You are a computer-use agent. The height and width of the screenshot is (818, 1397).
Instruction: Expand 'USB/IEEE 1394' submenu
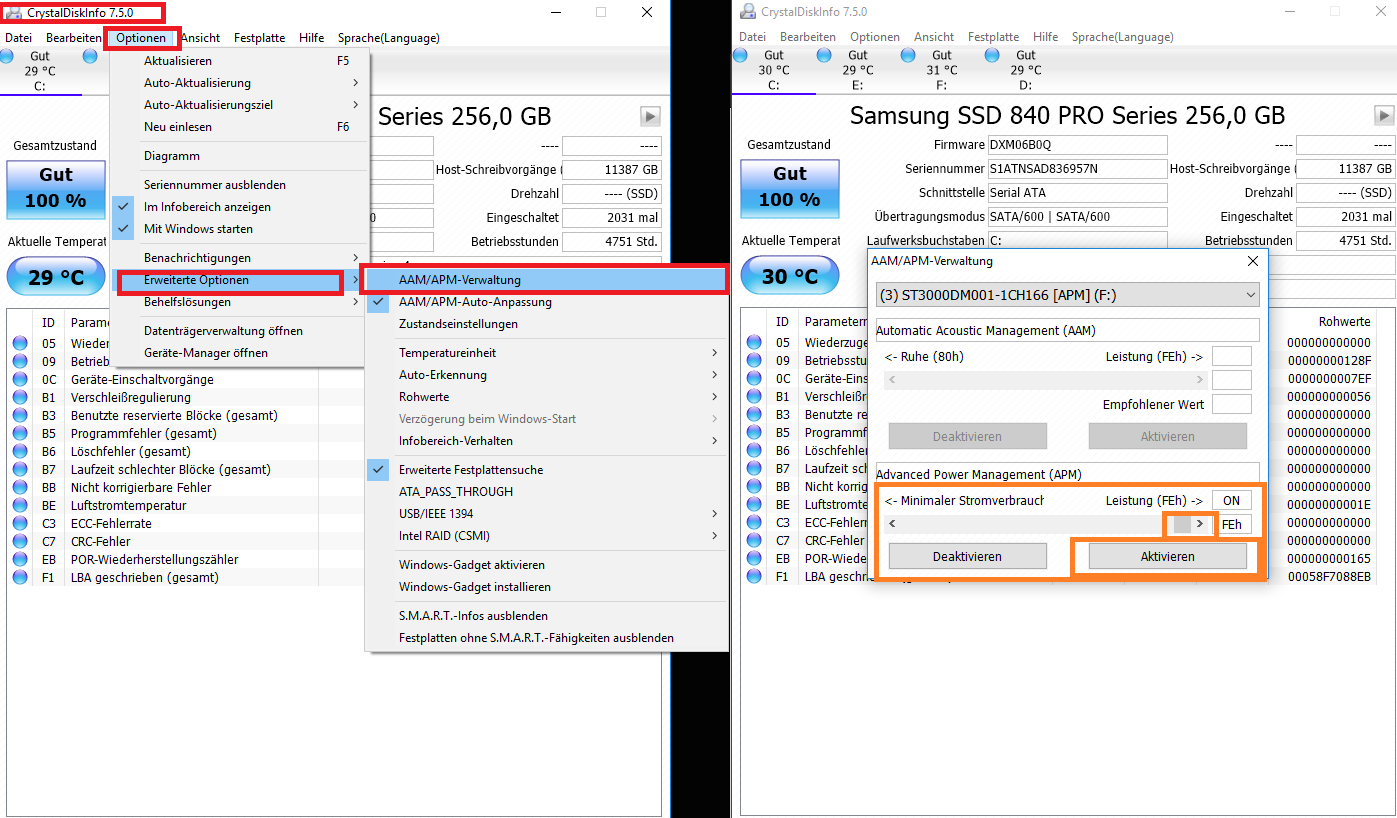pos(546,514)
